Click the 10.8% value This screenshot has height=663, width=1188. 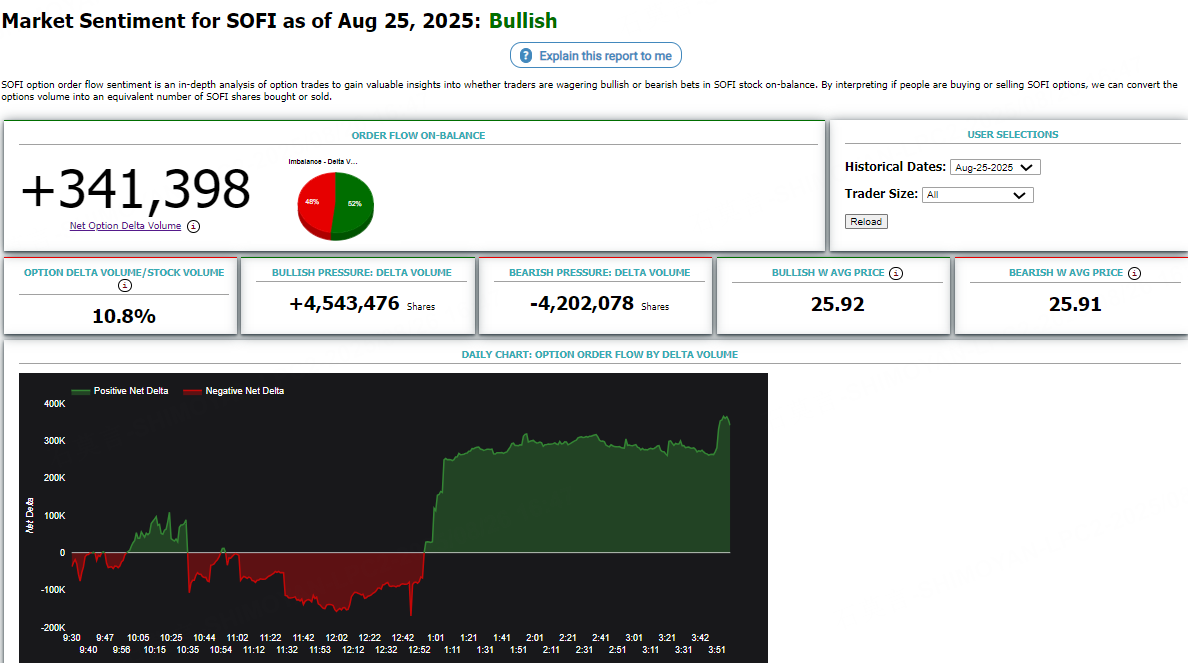coord(124,316)
